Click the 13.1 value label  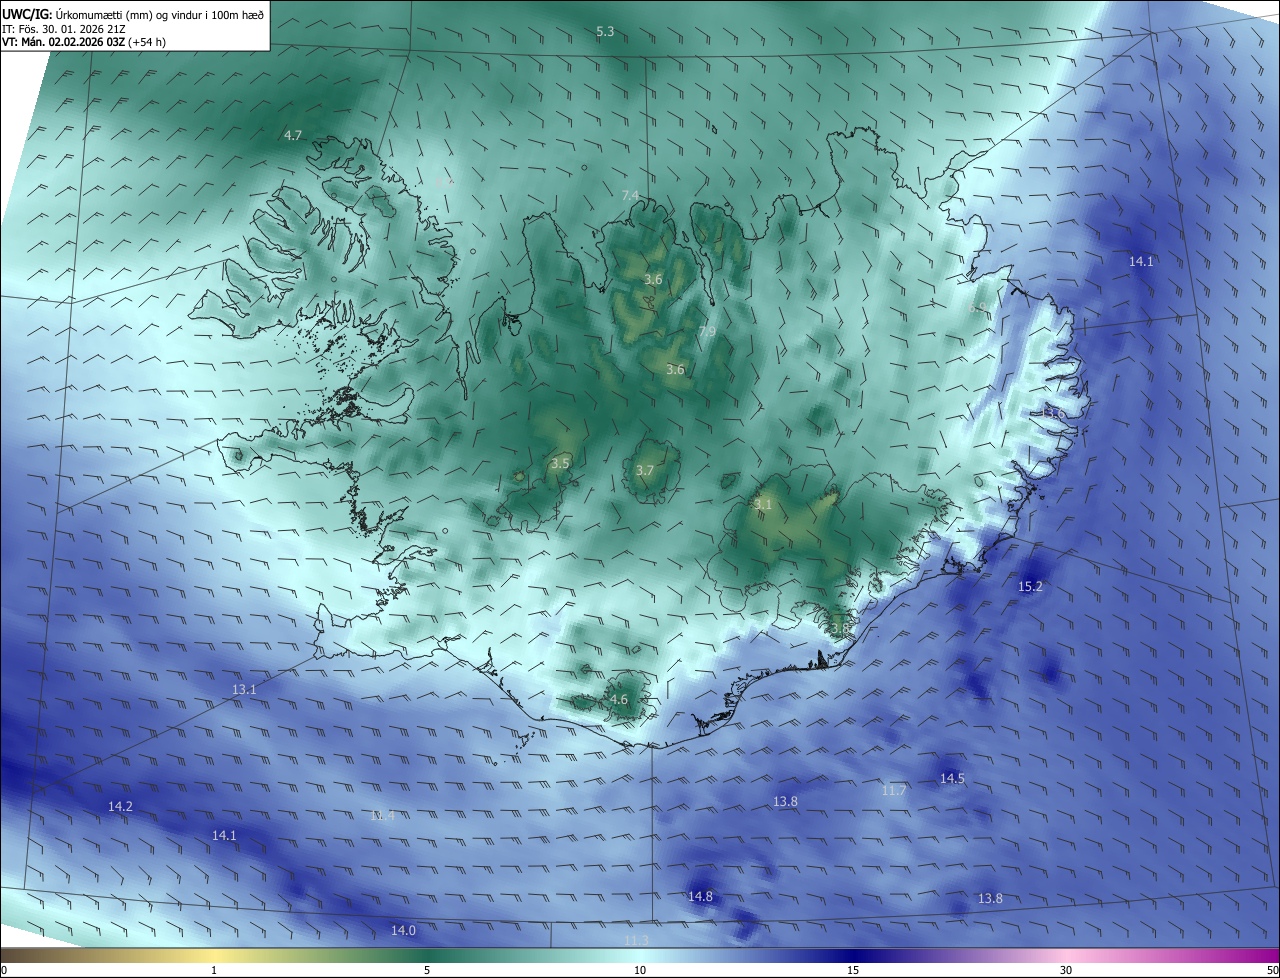[x=244, y=690]
